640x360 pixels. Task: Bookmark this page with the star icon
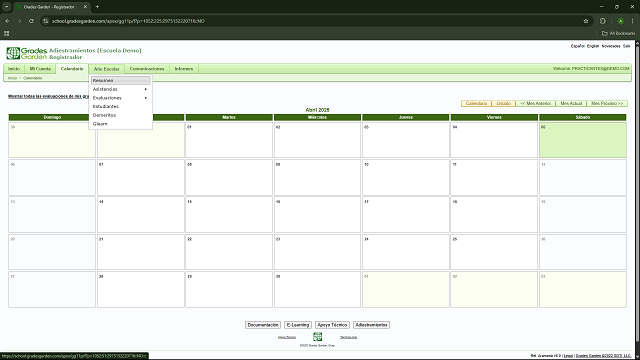point(586,21)
